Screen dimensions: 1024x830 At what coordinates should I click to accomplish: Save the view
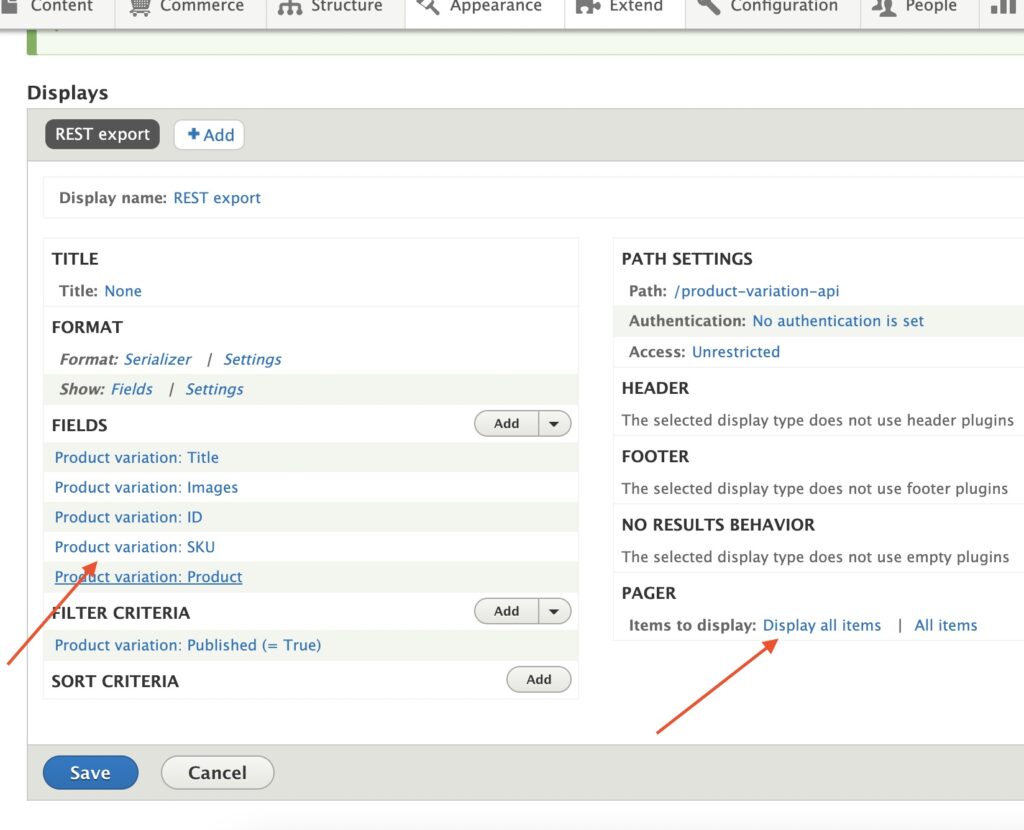[90, 772]
